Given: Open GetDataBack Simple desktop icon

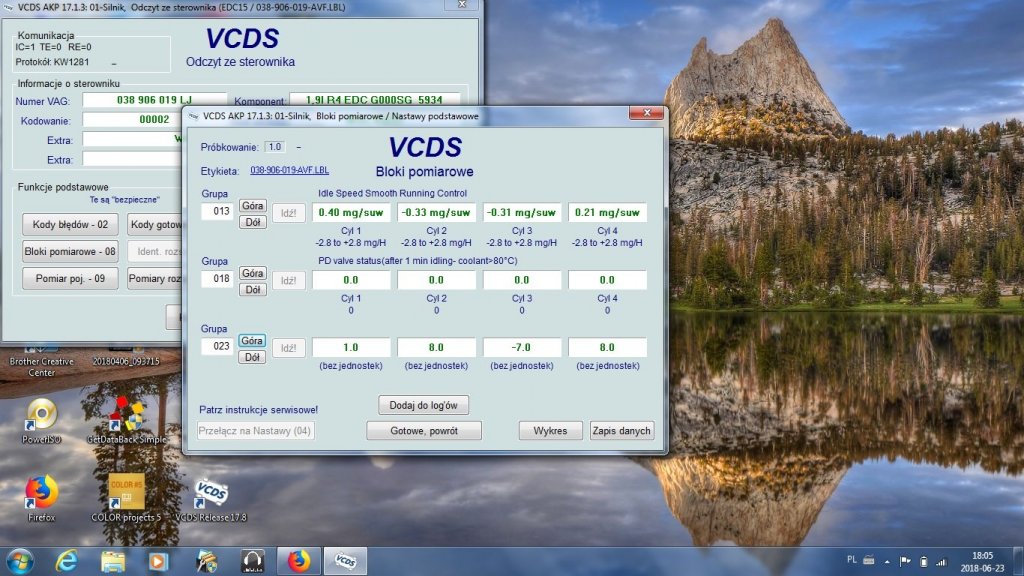Looking at the screenshot, I should [x=126, y=421].
